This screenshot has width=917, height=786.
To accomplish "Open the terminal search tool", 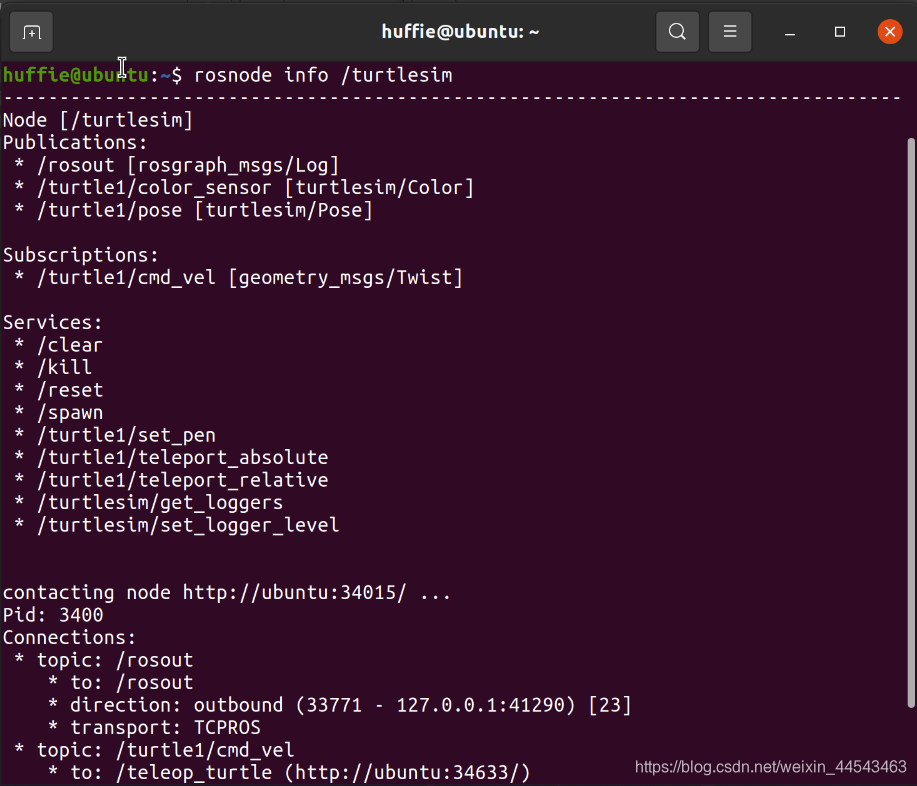I will tap(677, 32).
